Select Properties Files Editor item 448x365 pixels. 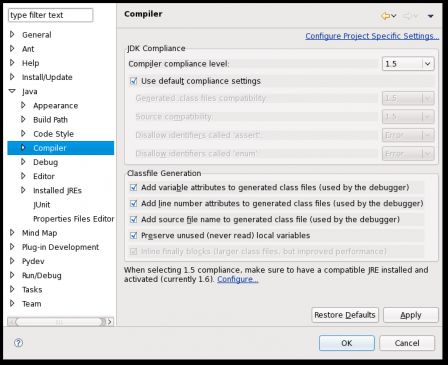pos(73,219)
